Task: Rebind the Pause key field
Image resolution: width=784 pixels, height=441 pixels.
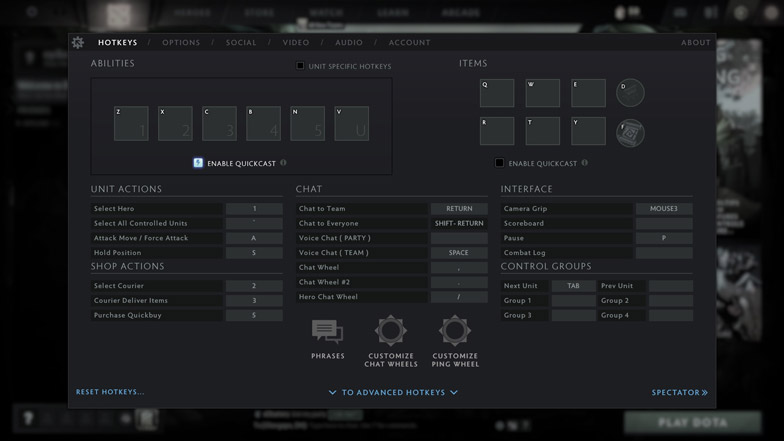Action: pos(664,238)
